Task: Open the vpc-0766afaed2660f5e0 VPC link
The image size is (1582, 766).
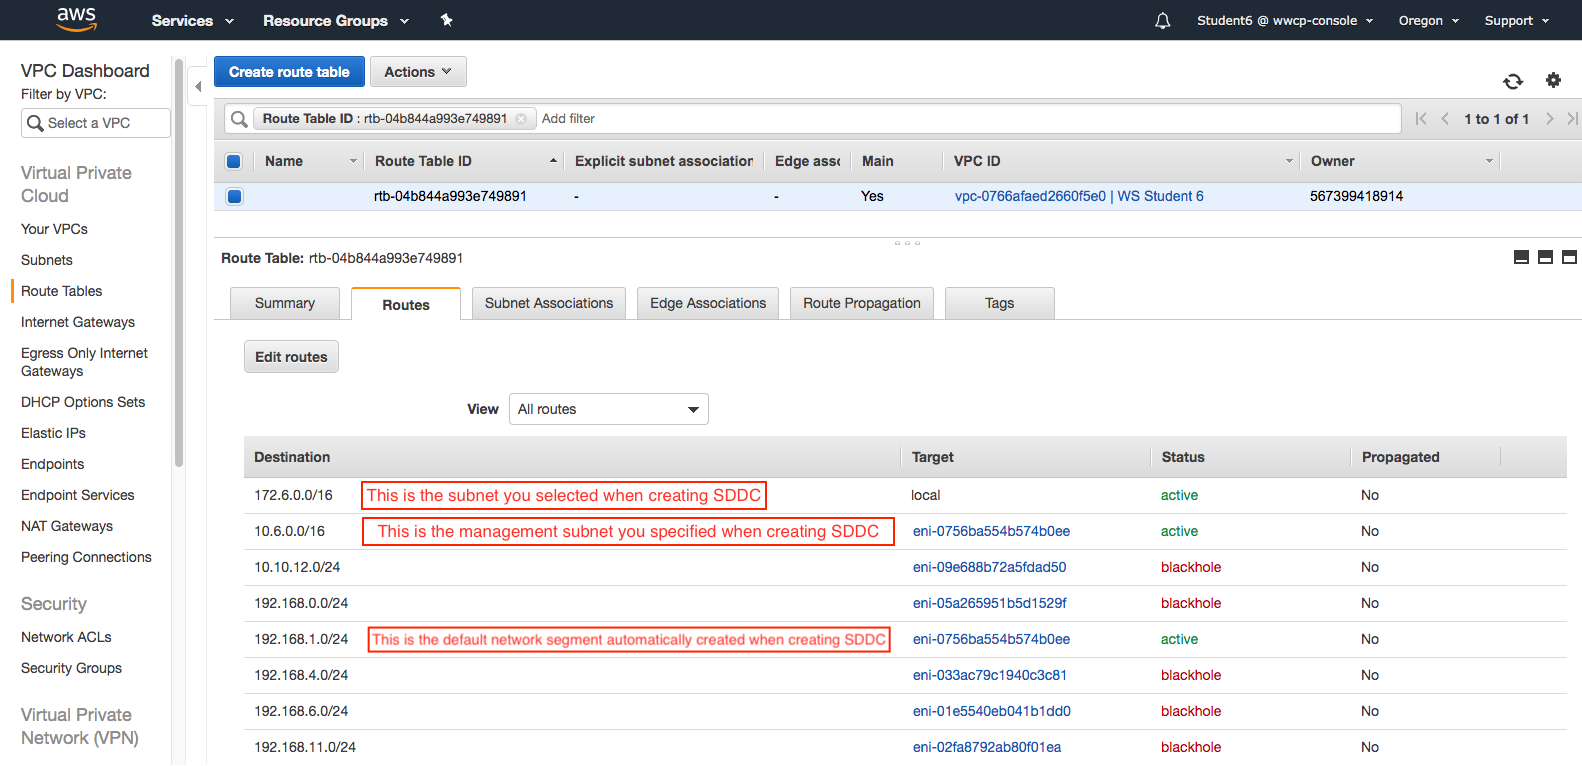Action: click(1029, 196)
